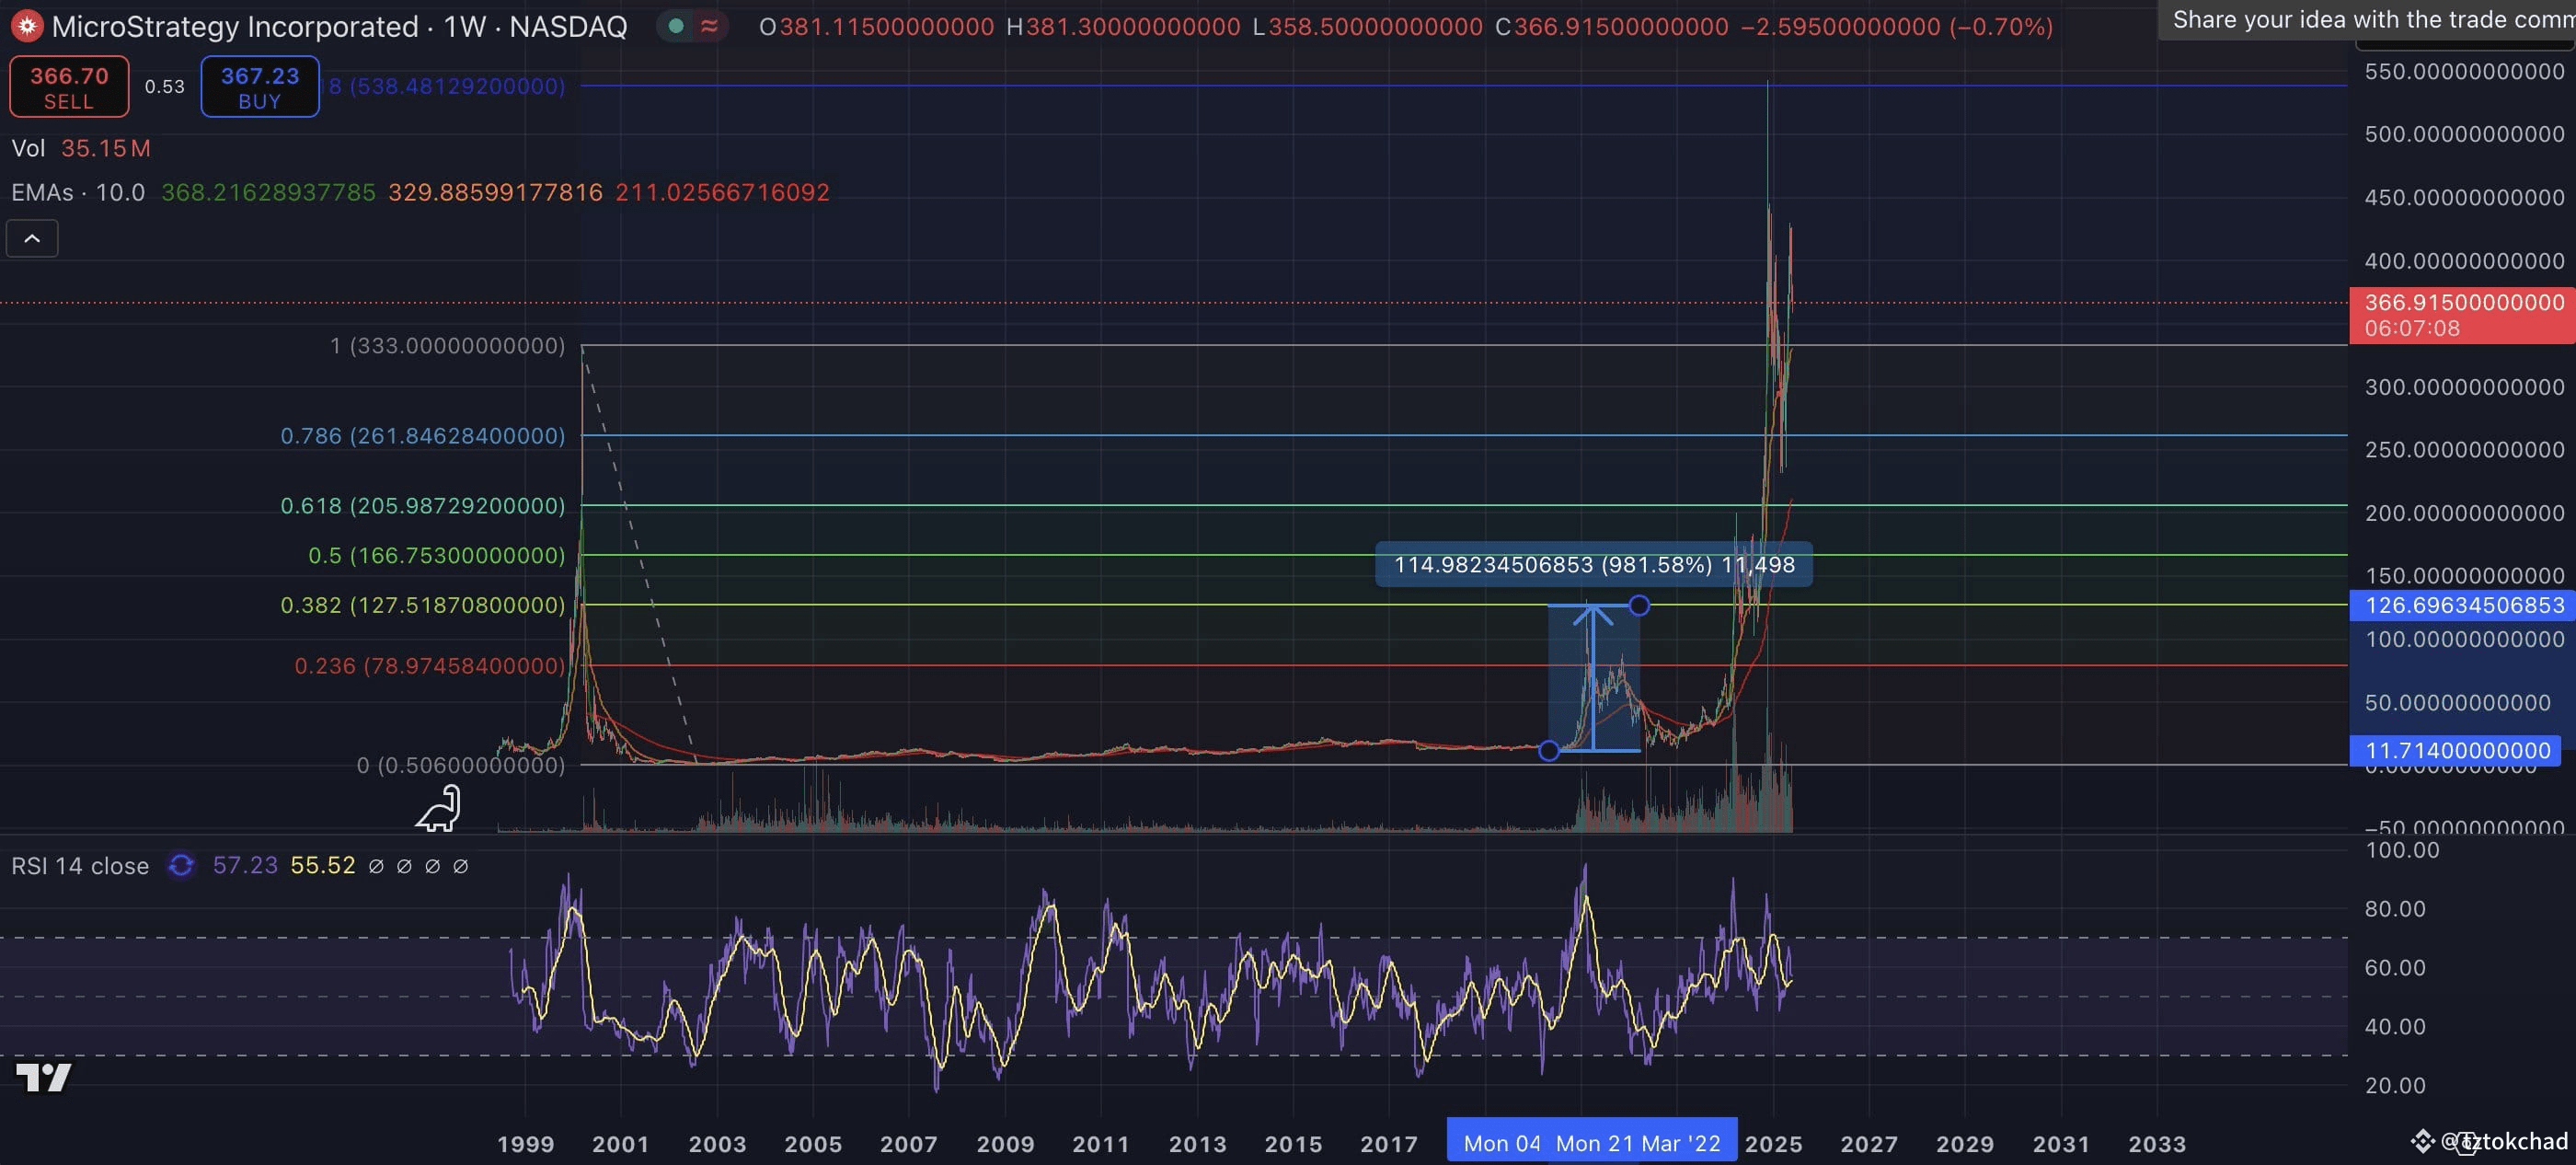The image size is (2576, 1165).
Task: Select the Fib 0.5 (166.75300000000) label
Action: click(x=437, y=556)
